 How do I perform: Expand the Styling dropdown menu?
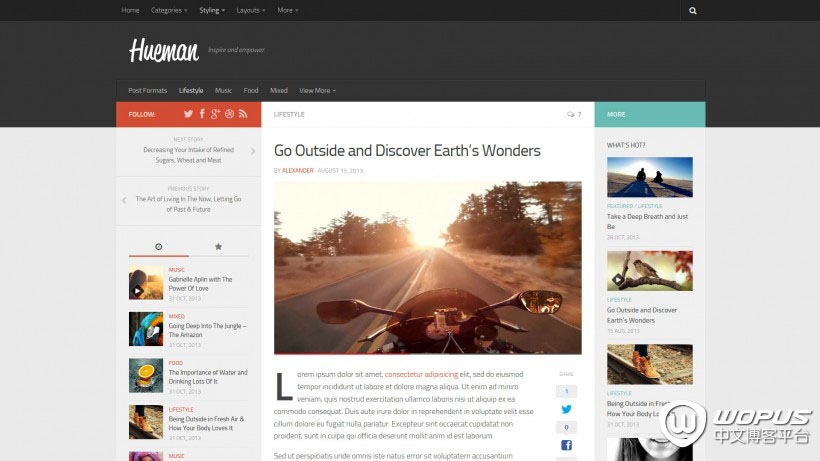pyautogui.click(x=211, y=10)
